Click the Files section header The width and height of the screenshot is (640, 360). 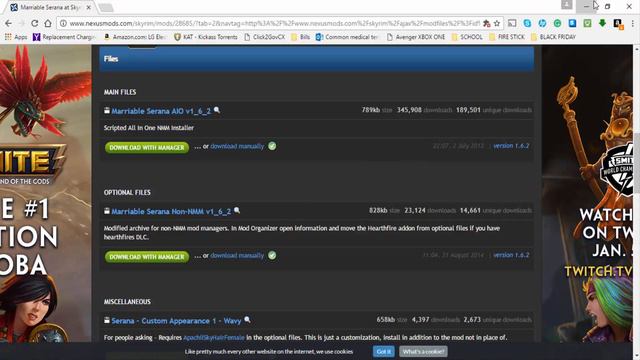click(317, 59)
